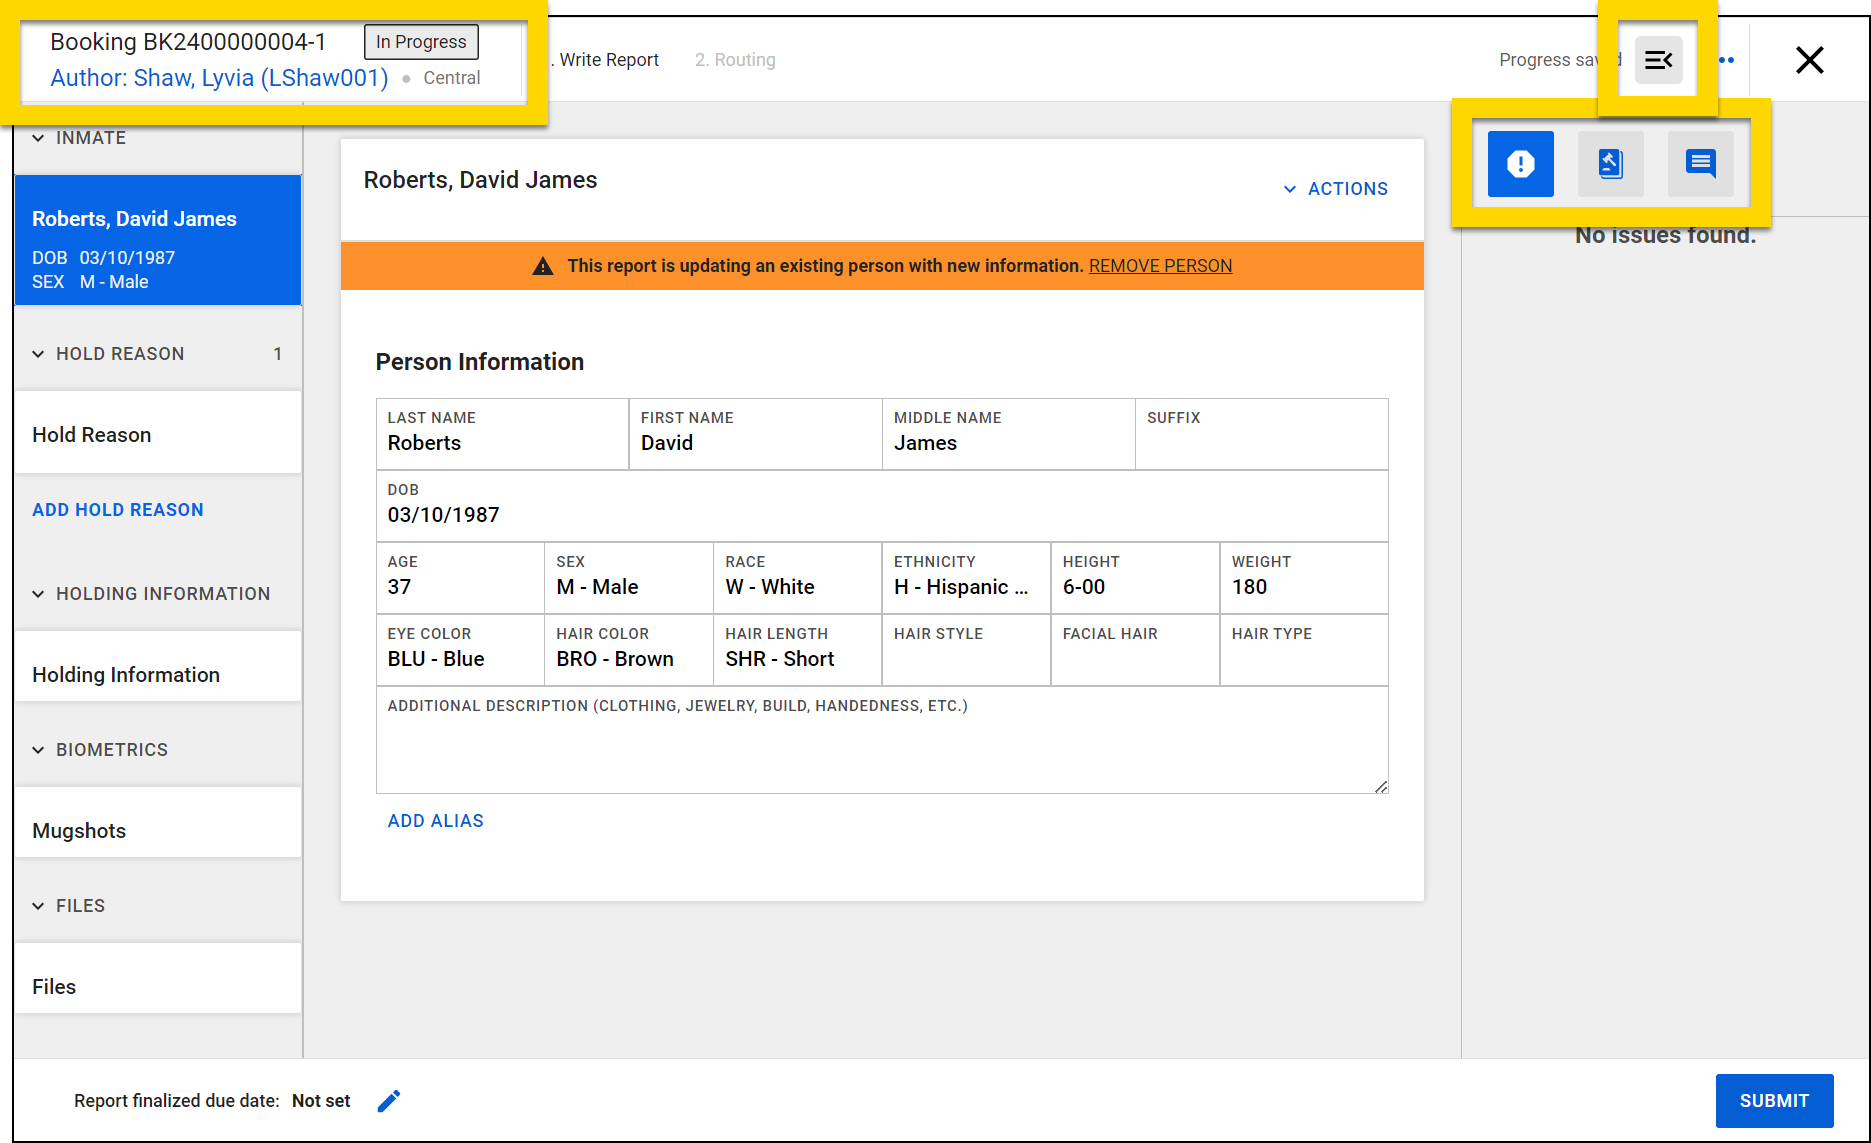Click ADD HOLD REASON in the sidebar

pos(117,509)
